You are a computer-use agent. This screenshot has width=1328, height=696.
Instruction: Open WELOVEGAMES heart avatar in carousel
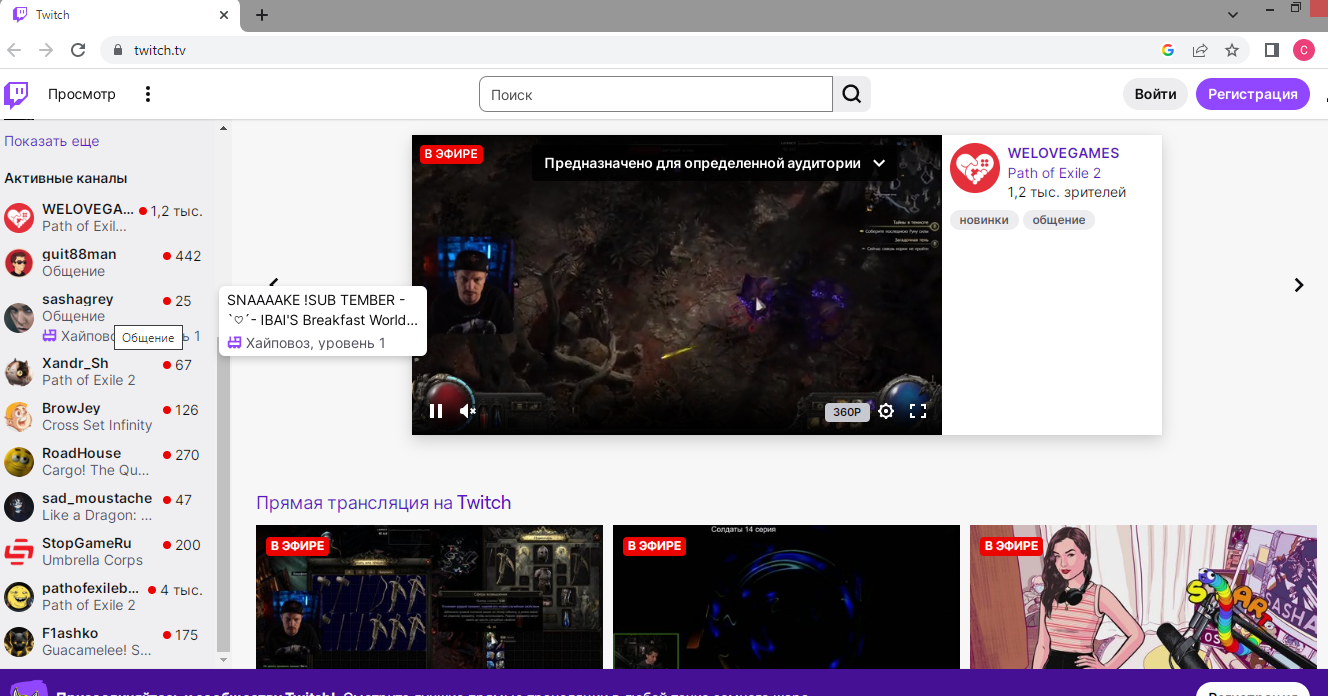pos(975,168)
